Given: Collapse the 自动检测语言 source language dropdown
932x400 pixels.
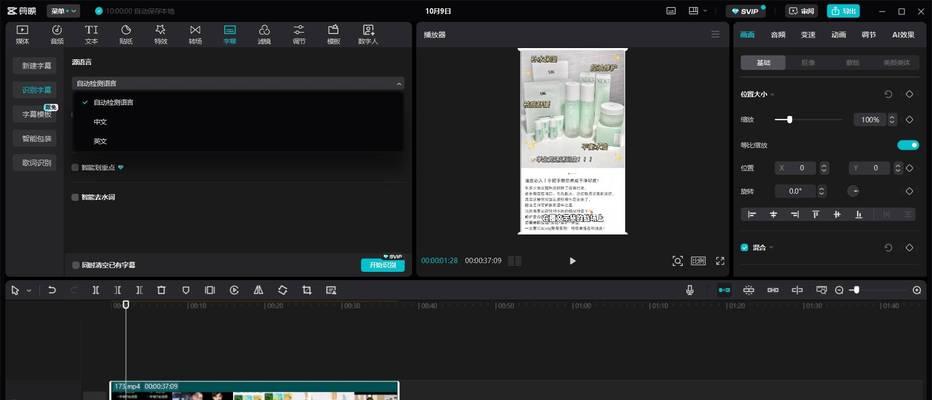Looking at the screenshot, I should (x=238, y=84).
